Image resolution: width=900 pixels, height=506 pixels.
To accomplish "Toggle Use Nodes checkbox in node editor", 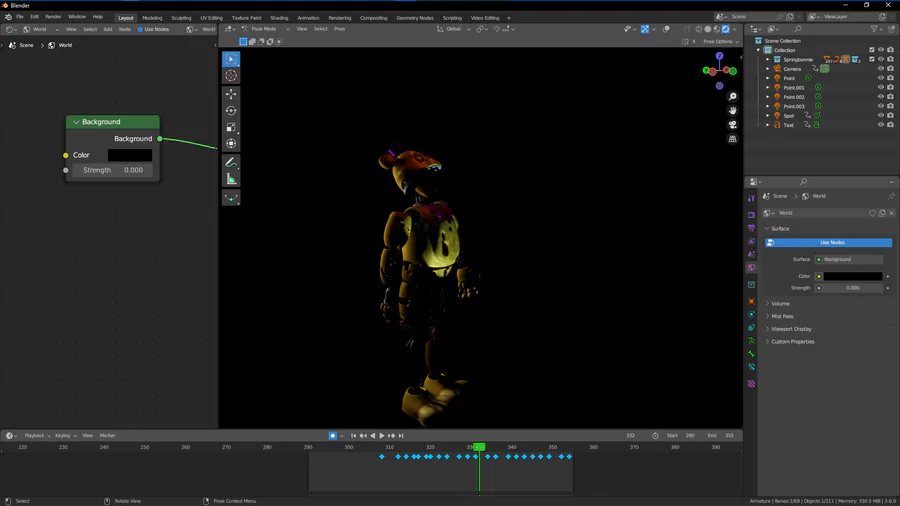I will (140, 29).
